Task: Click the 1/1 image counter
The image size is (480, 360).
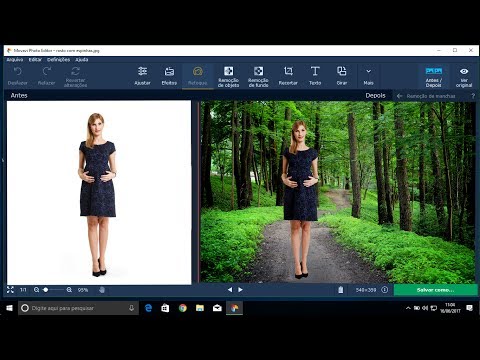Action: click(23, 290)
